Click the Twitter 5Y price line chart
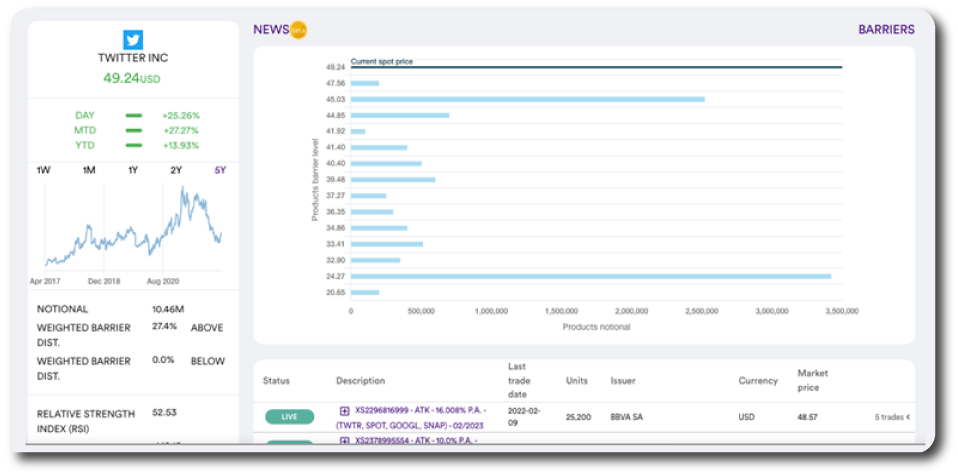Viewport: 958px width, 476px height. point(133,228)
